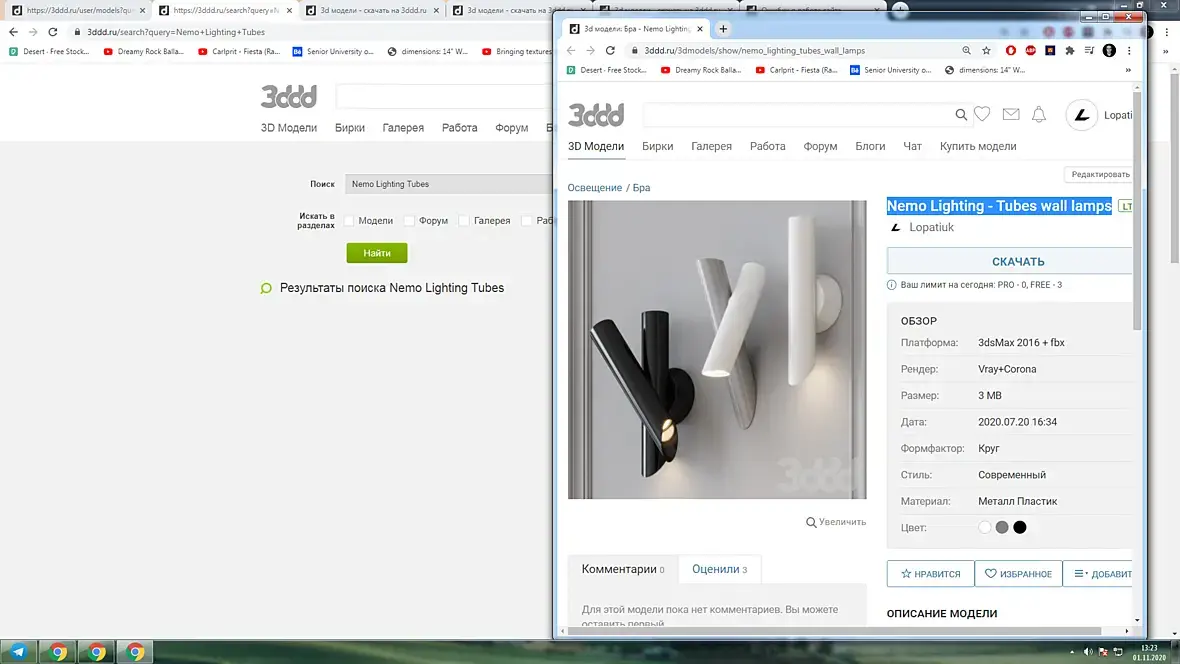Viewport: 1180px width, 664px height.
Task: Open 3D Модели menu in background window
Action: coord(289,128)
